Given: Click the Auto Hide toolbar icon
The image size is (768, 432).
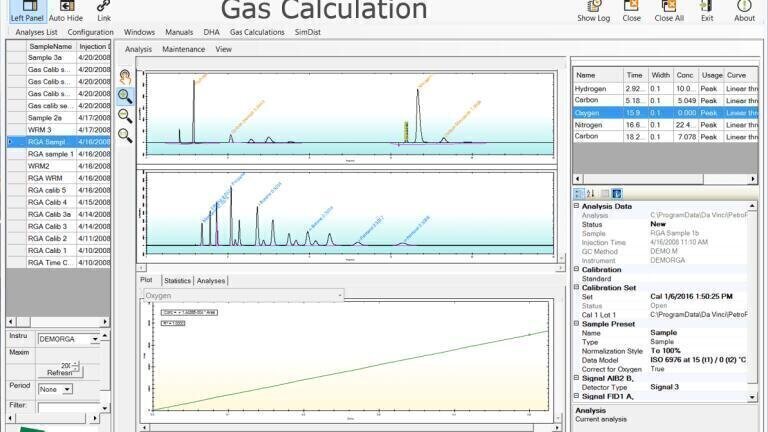Looking at the screenshot, I should point(66,11).
